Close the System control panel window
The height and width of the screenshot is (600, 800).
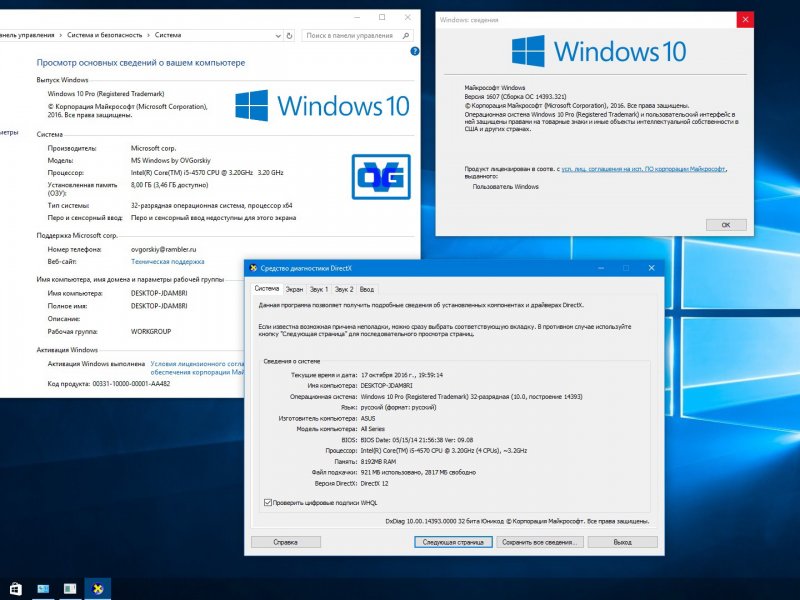(x=407, y=17)
